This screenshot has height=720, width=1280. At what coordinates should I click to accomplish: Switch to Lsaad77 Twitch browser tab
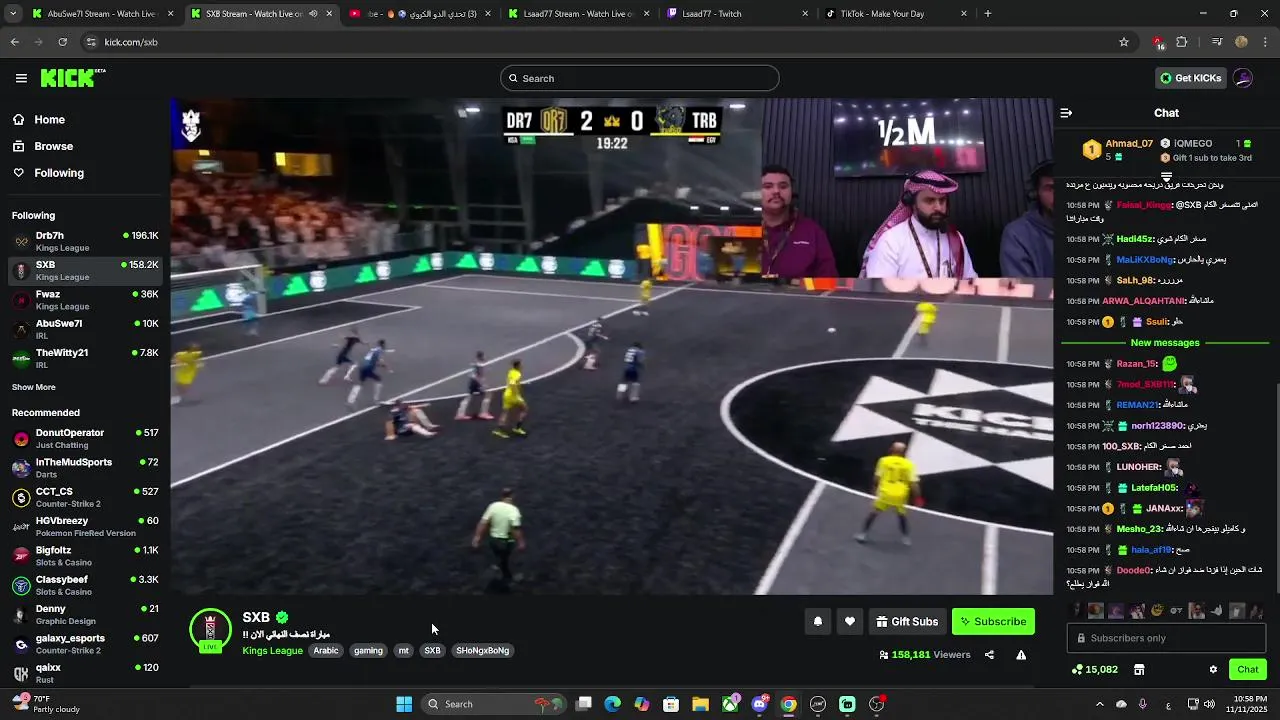pyautogui.click(x=738, y=14)
